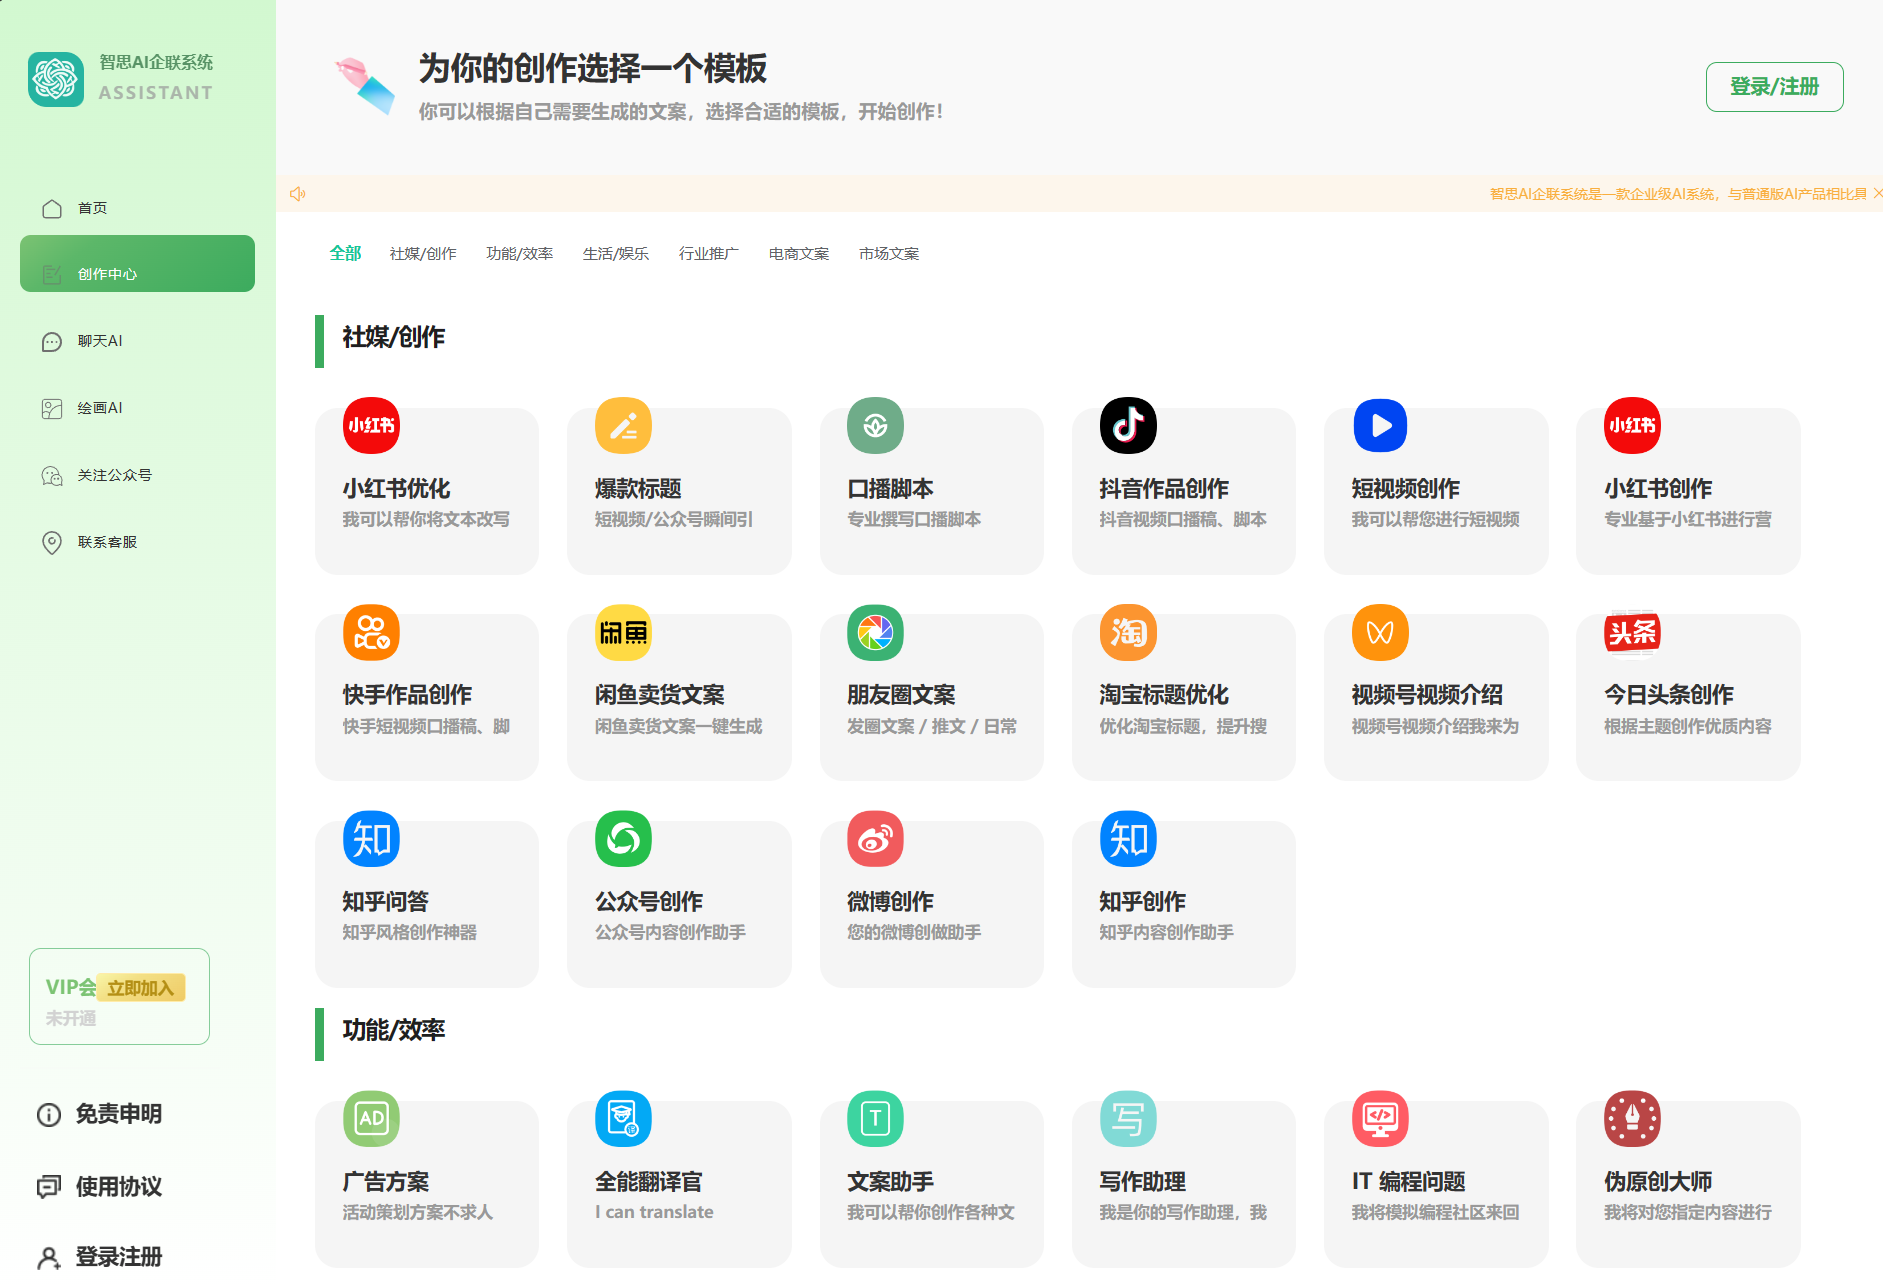Click the 登录/注册 button
The height and width of the screenshot is (1284, 1883).
1774,87
